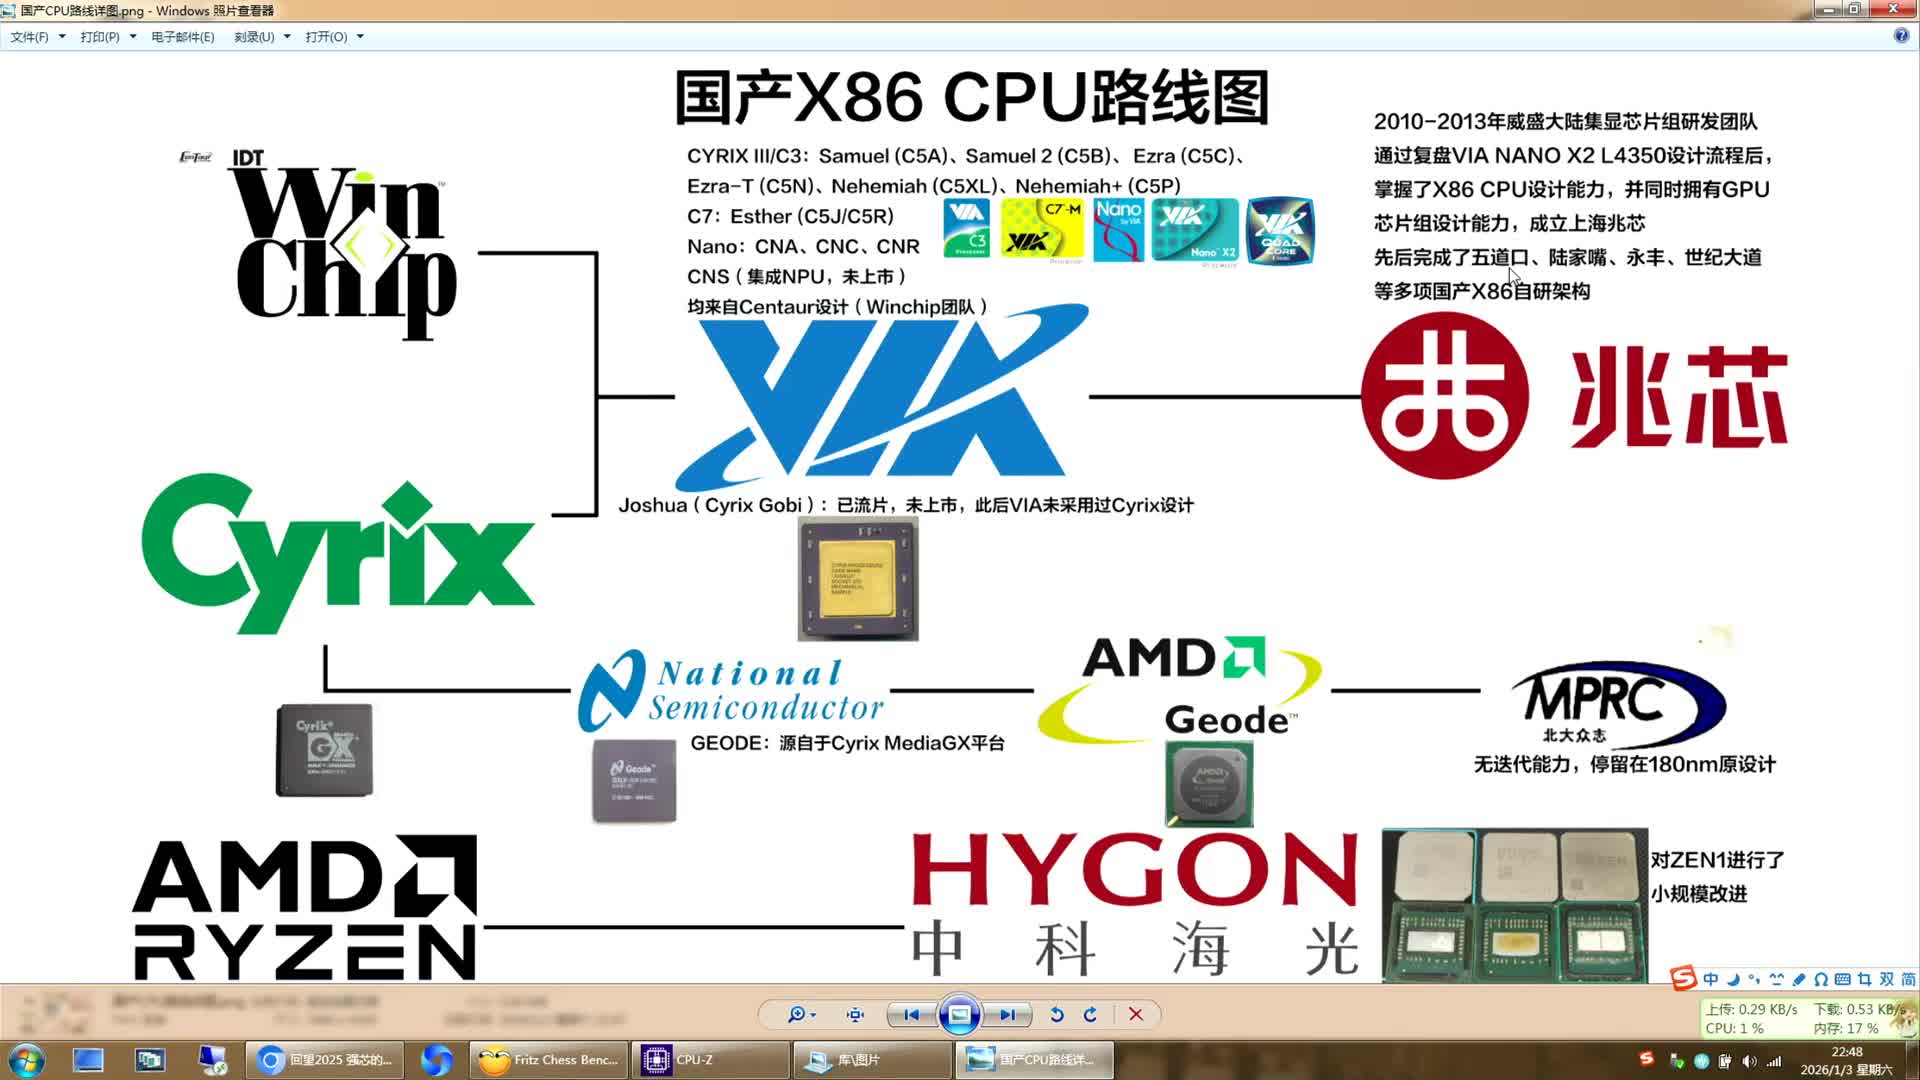Open the 电子邮件(E) menu
This screenshot has height=1080, width=1920.
182,36
